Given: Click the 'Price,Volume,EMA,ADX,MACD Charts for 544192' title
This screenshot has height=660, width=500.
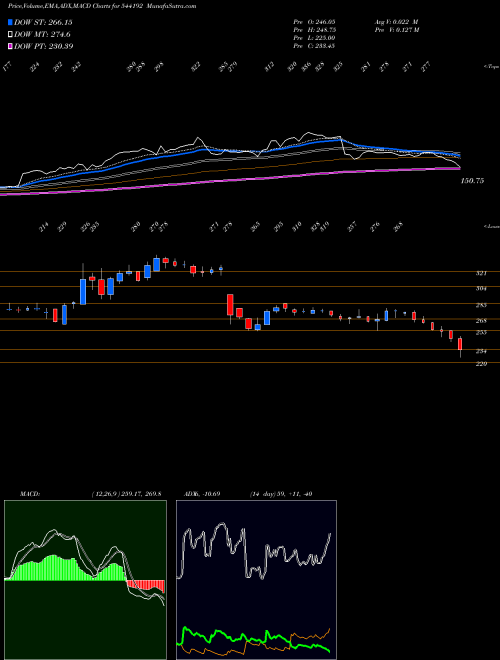Looking at the screenshot, I should (74, 7).
